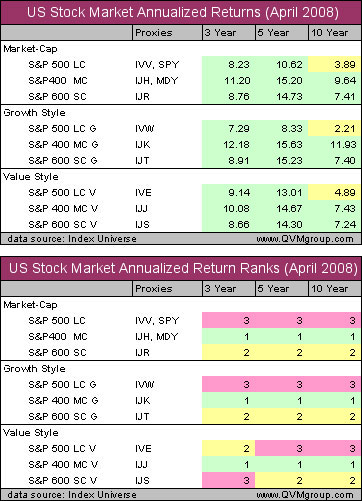Image resolution: width=362 pixels, height=501 pixels.
Task: Click the www.QVMgroup.com link under returns table
Action: pos(305,239)
